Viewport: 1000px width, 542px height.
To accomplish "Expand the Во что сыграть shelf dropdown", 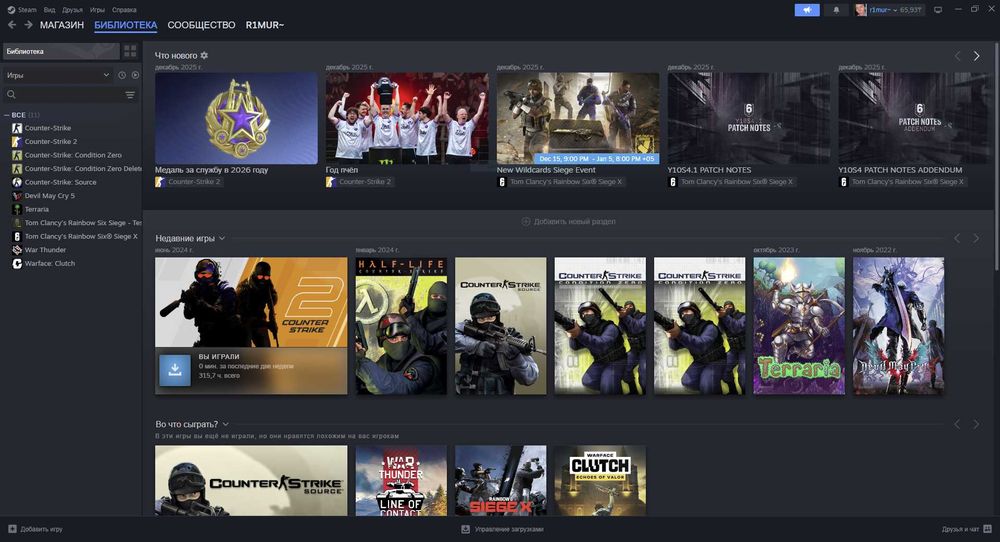I will coord(225,424).
